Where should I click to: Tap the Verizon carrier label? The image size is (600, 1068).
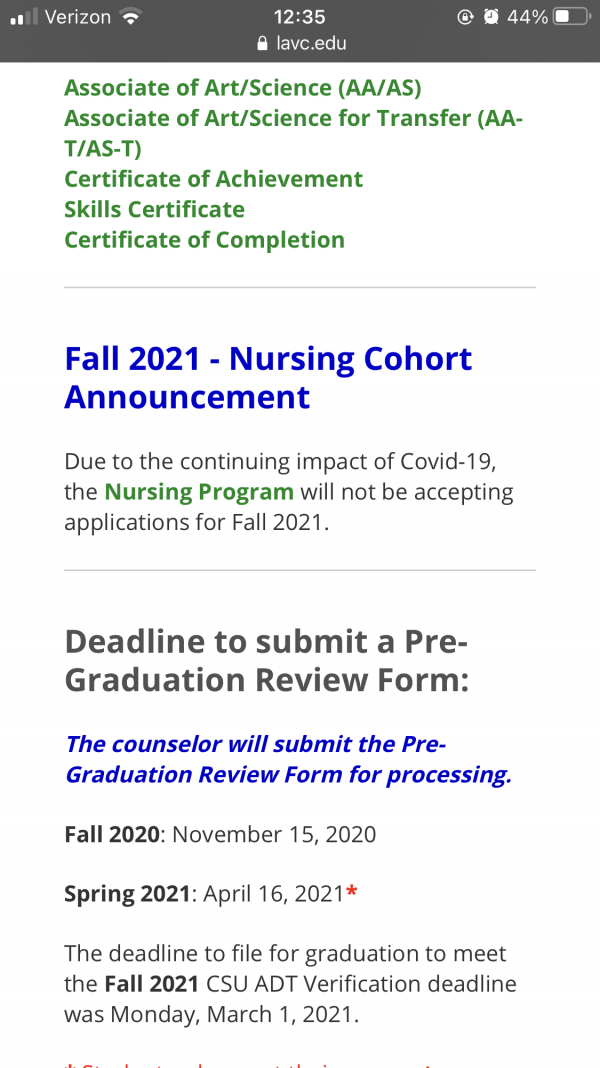(78, 17)
